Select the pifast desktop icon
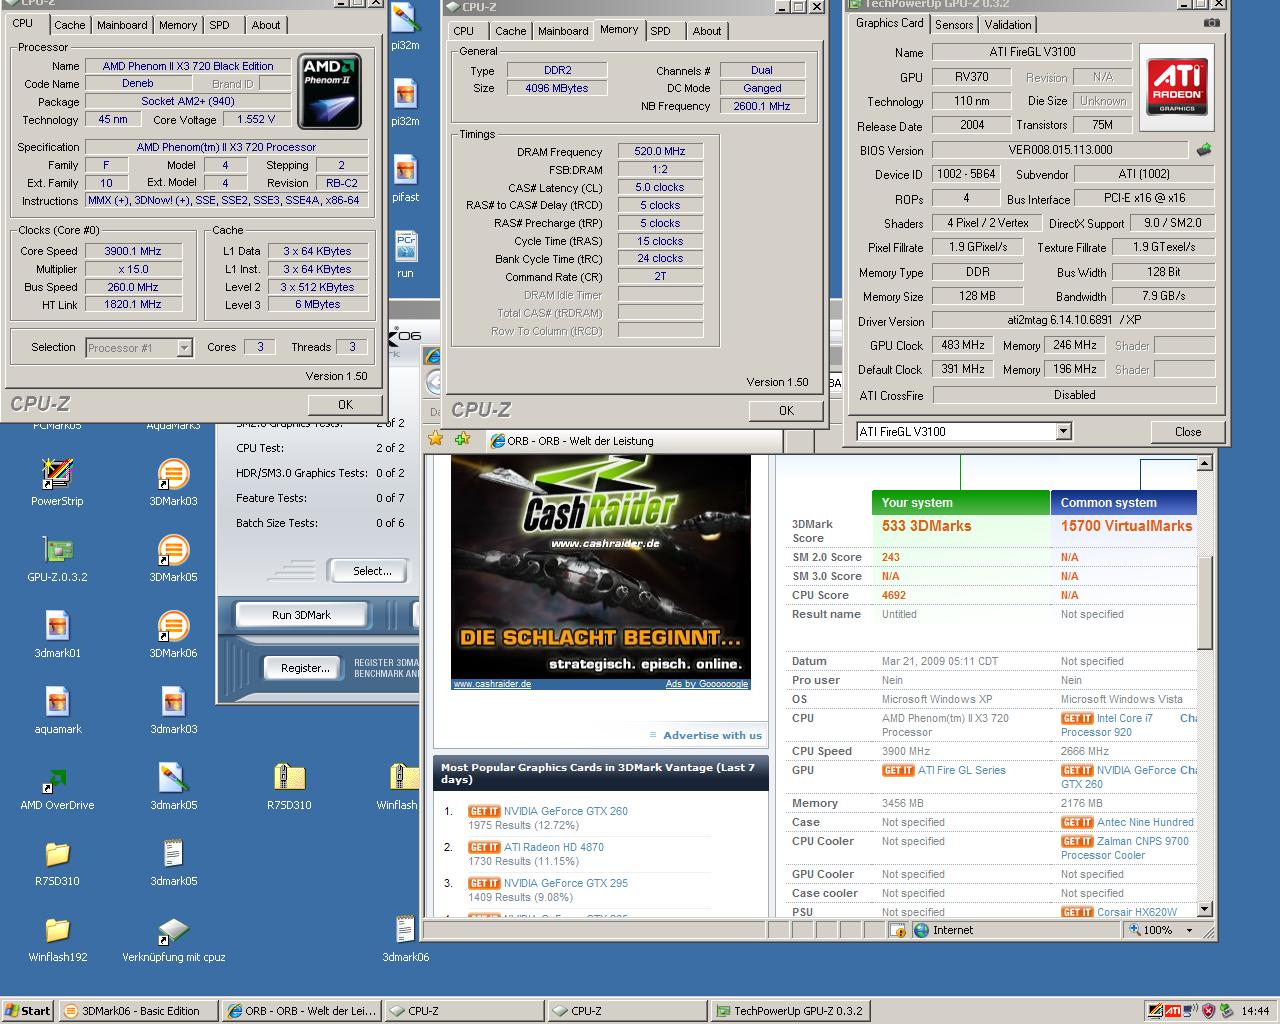 click(405, 169)
